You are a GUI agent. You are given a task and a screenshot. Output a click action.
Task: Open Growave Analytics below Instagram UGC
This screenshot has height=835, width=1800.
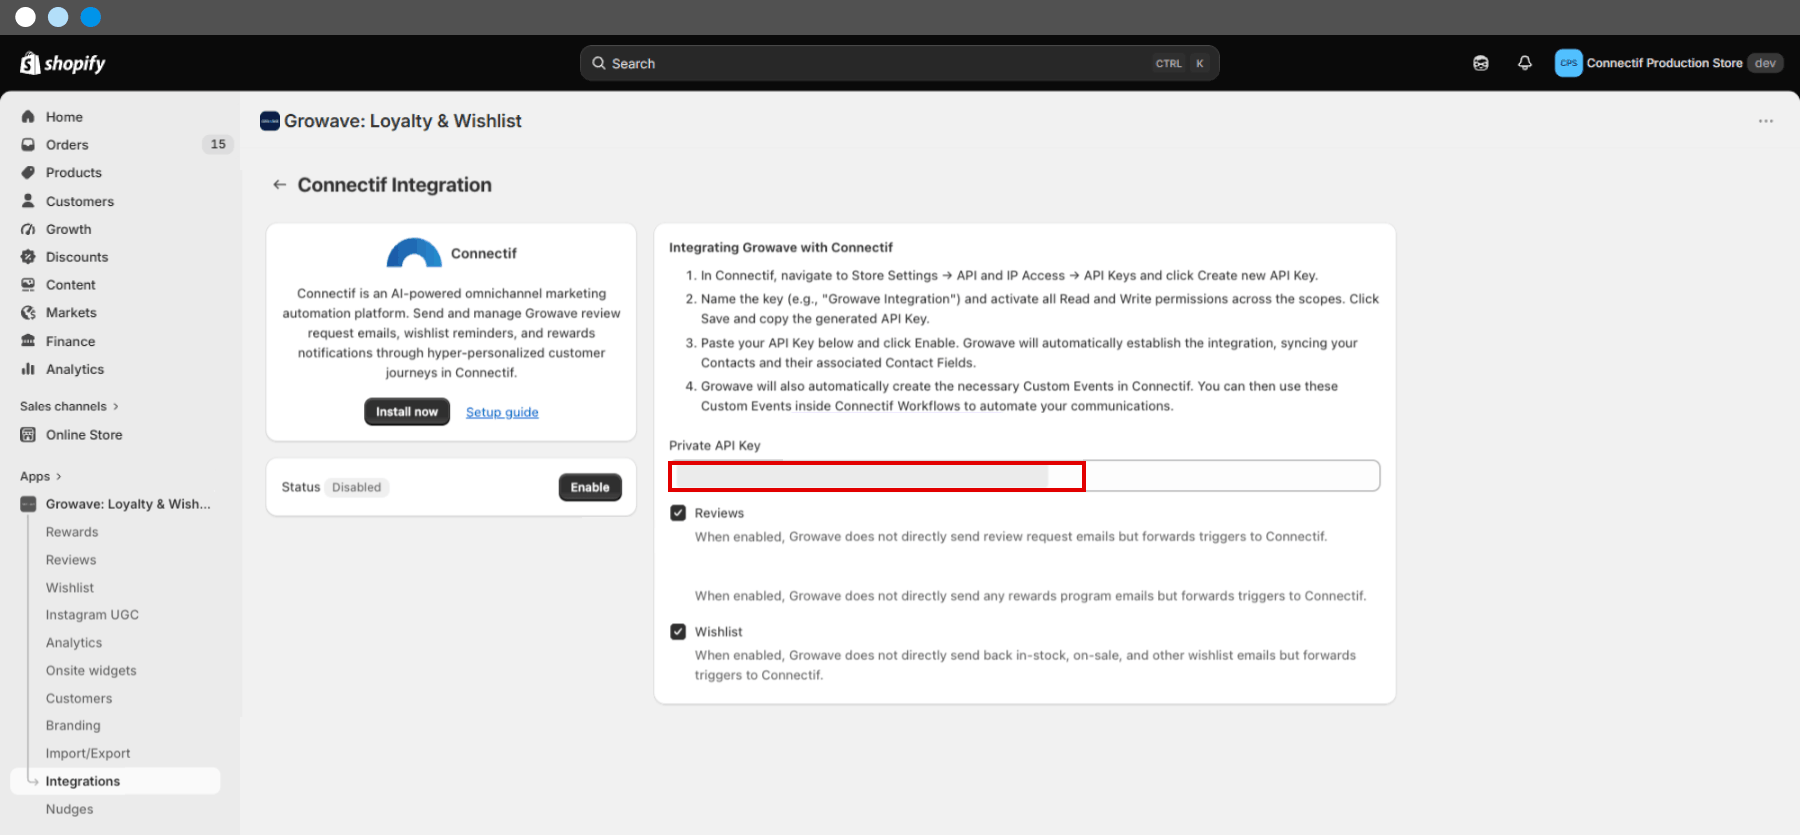click(74, 643)
